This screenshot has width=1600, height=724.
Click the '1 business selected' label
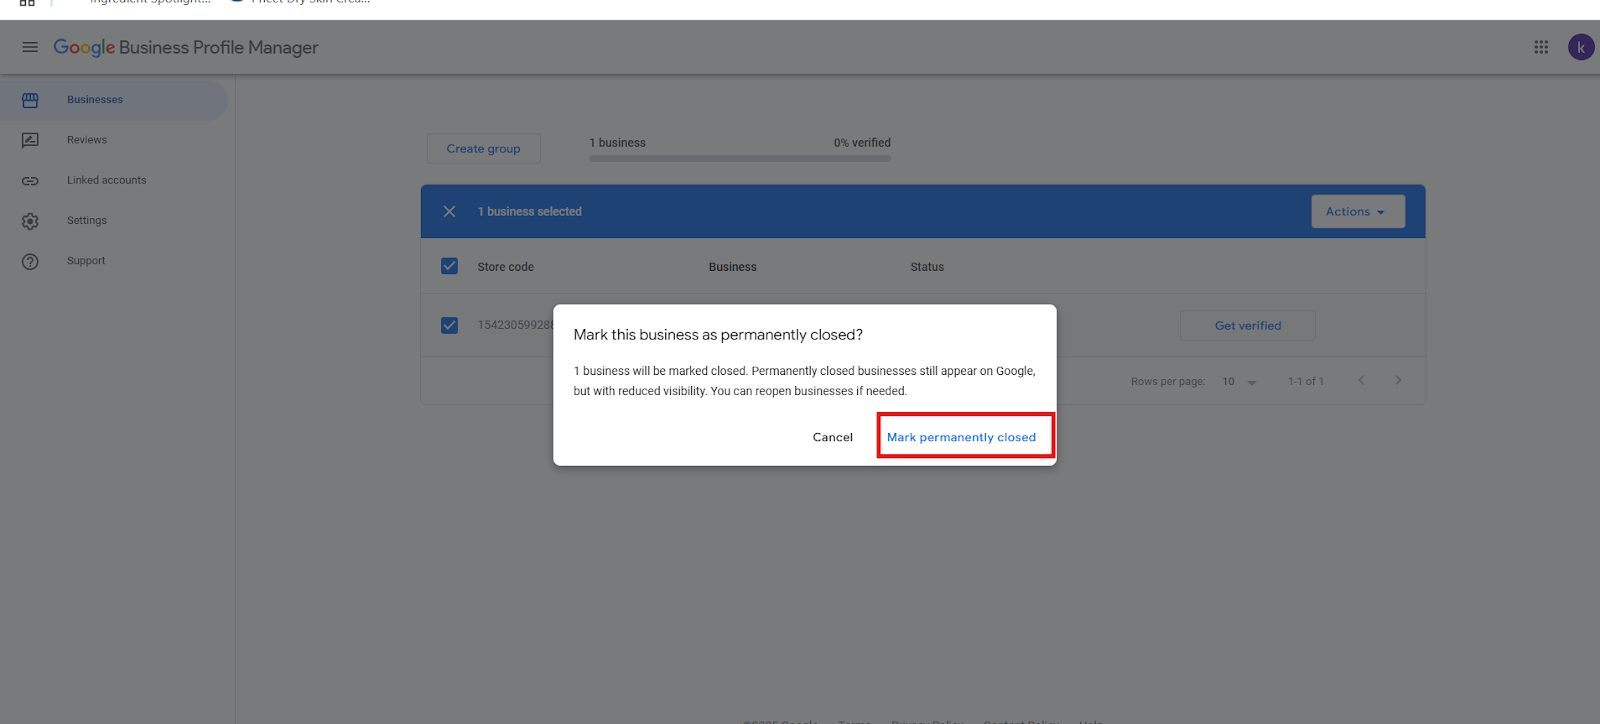[529, 212]
